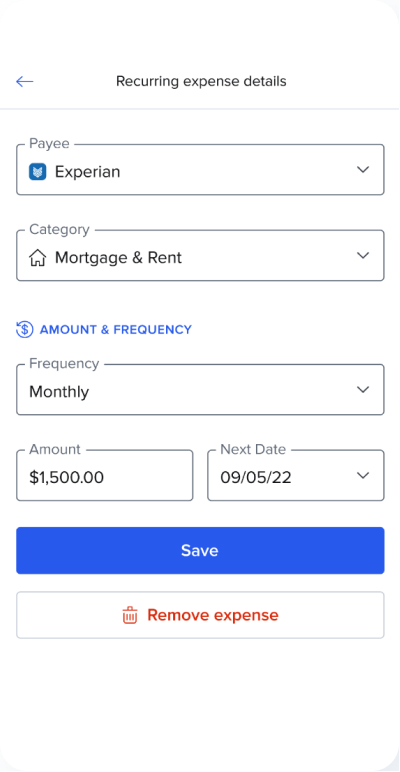Click the AMOUNT & FREQUENCY heading
Image resolution: width=400 pixels, height=772 pixels.
[115, 329]
